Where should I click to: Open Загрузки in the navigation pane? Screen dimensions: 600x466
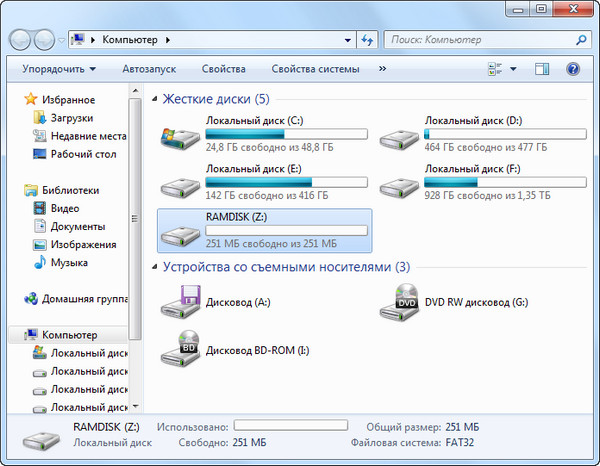[71, 118]
